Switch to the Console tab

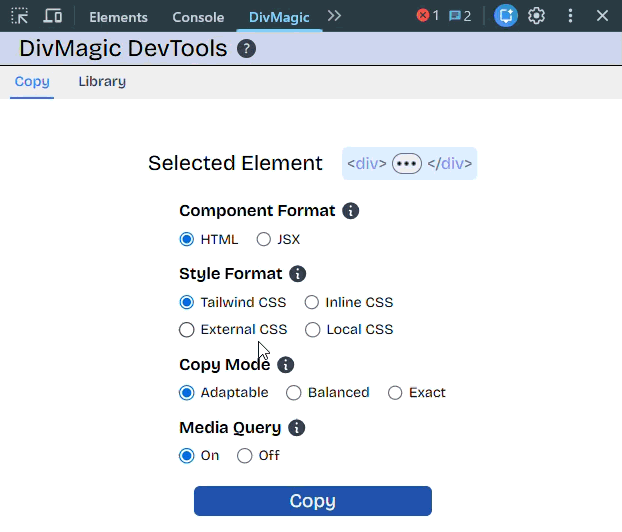[x=198, y=17]
